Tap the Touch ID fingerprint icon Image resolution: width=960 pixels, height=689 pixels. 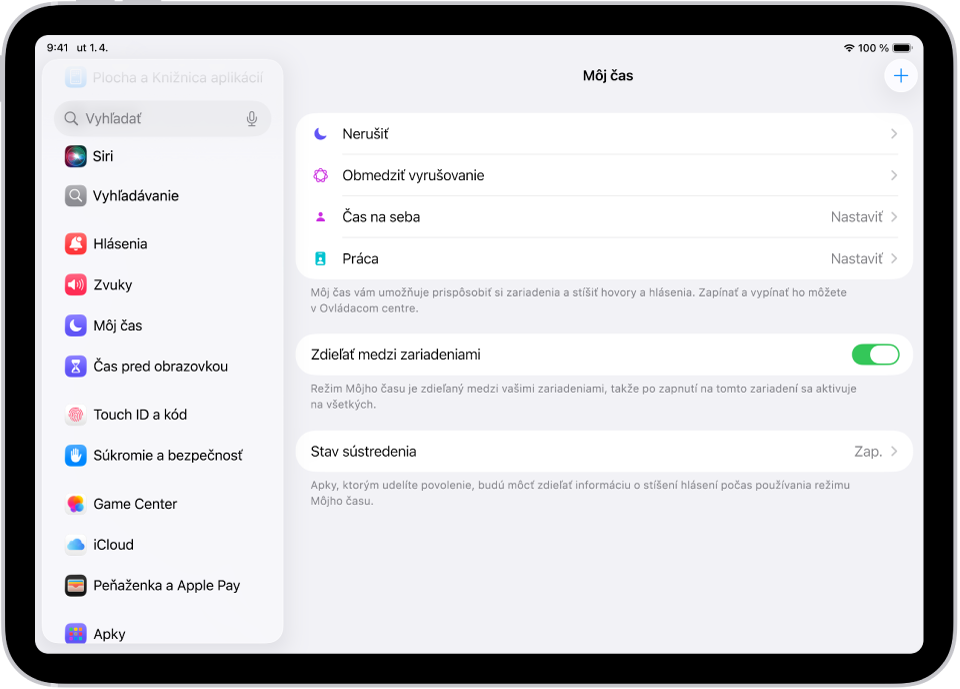tap(75, 415)
